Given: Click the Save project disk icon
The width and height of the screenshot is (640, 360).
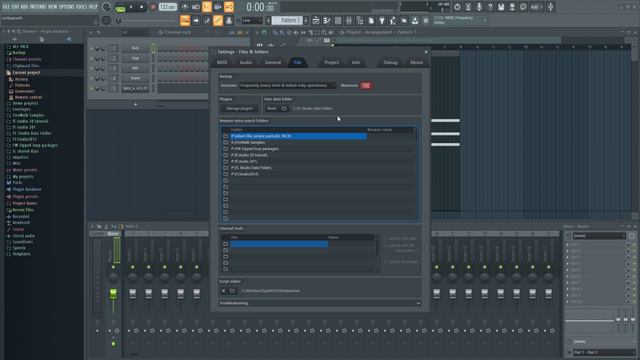Looking at the screenshot, I should [501, 7].
